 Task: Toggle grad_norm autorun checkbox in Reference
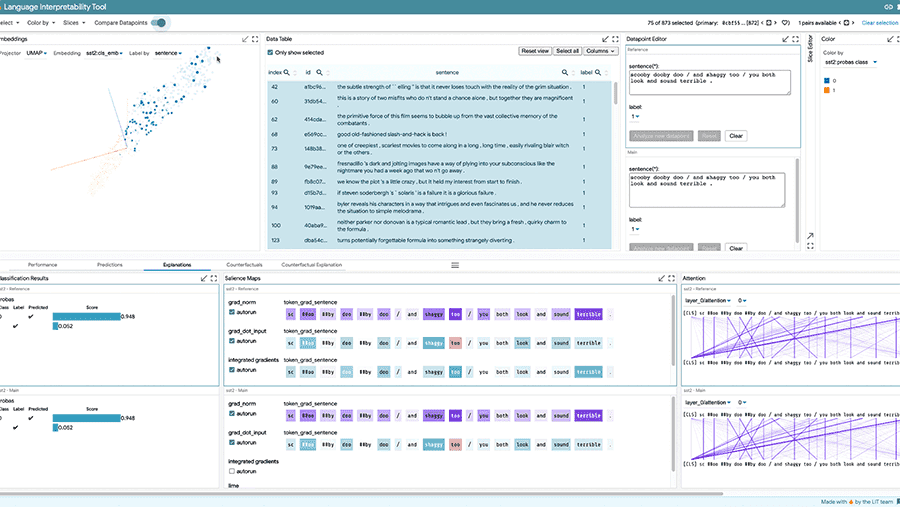232,313
